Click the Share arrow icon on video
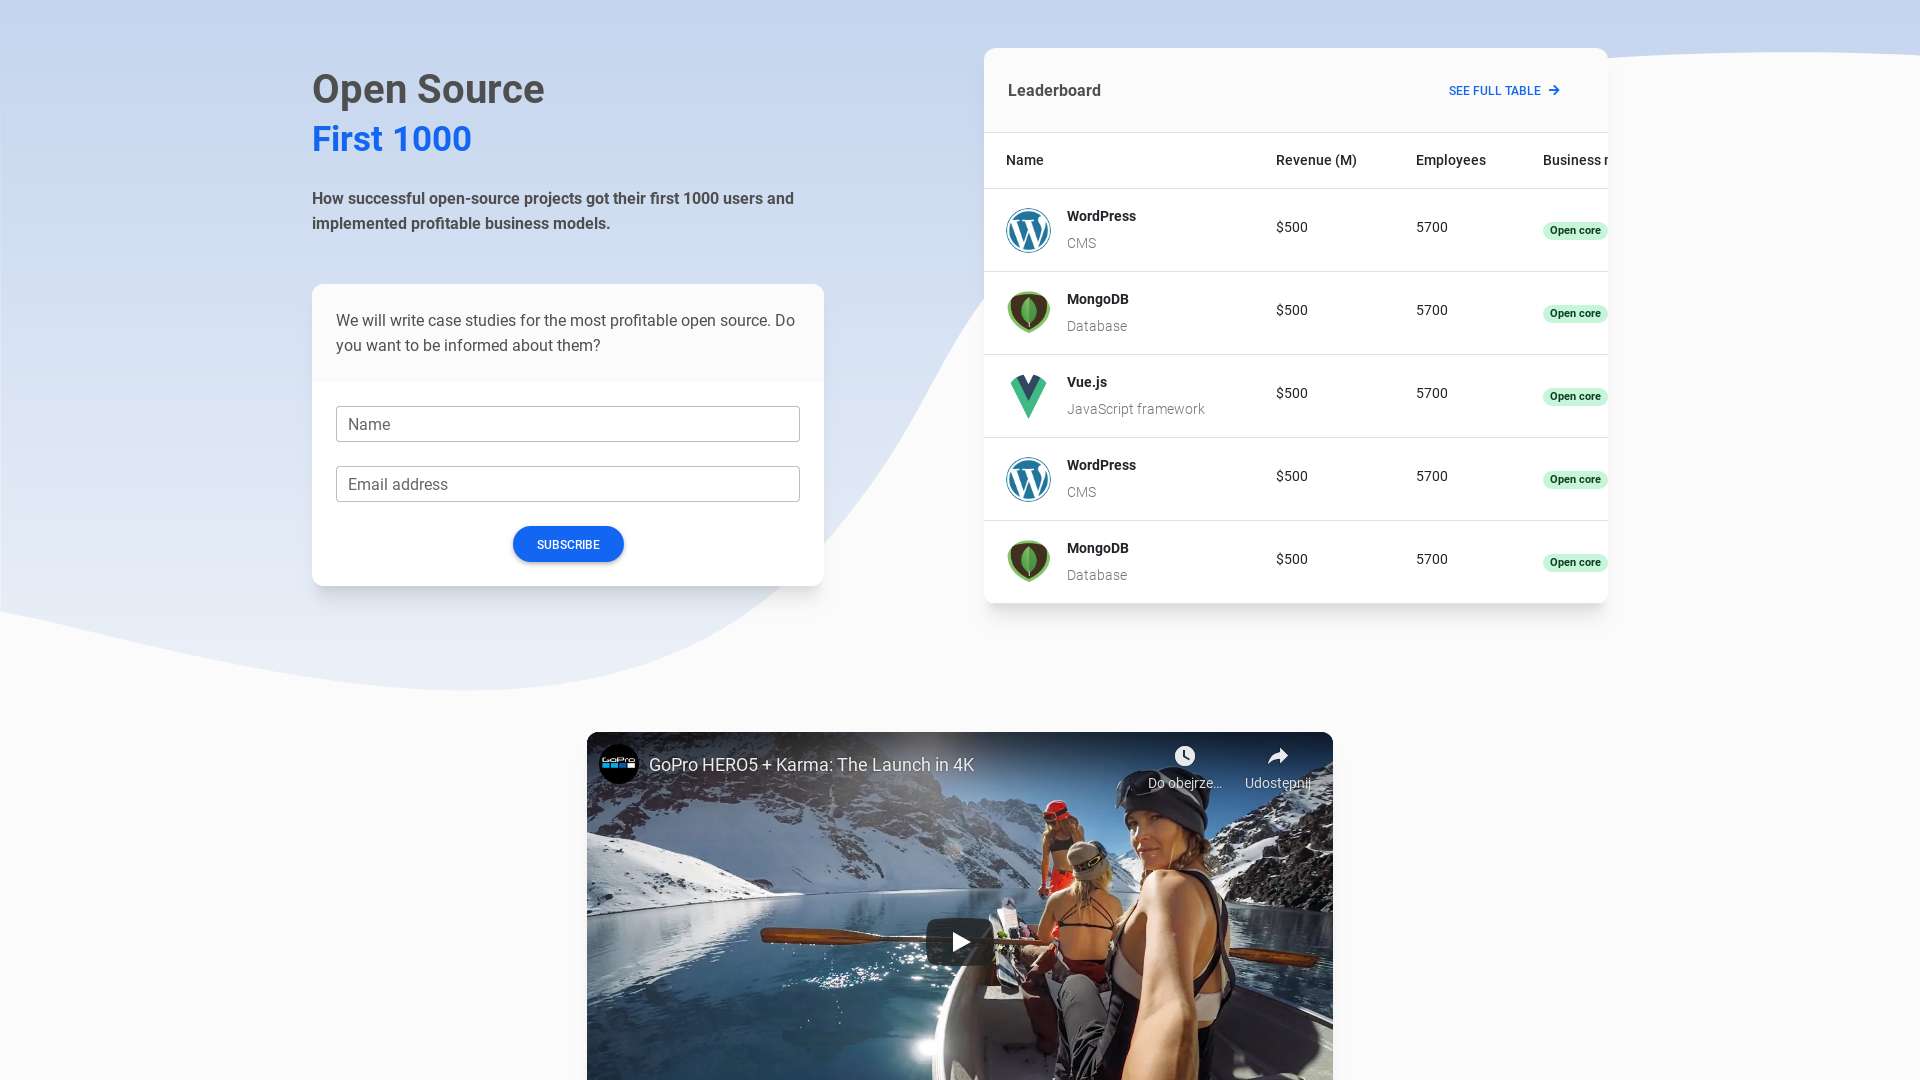The height and width of the screenshot is (1080, 1920). coord(1277,756)
